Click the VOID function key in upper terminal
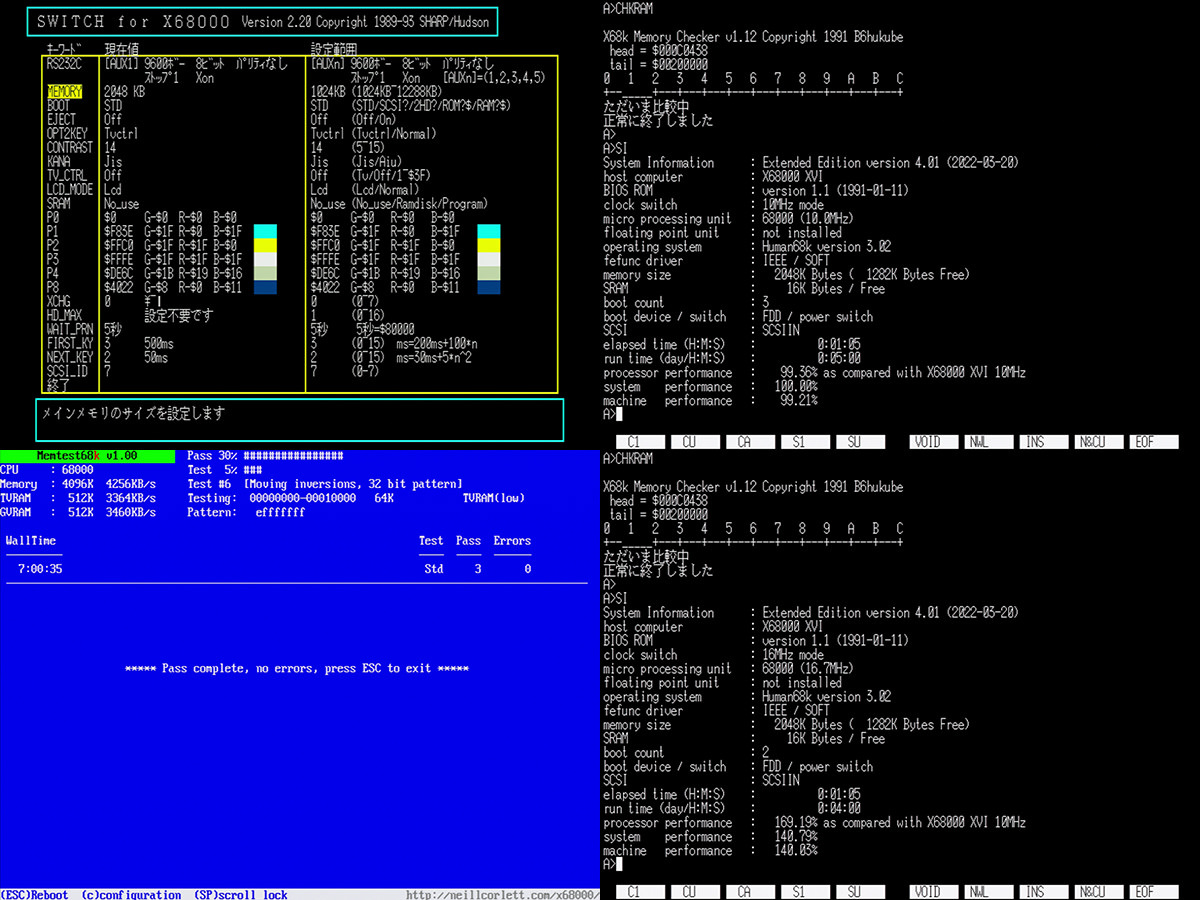Image resolution: width=1200 pixels, height=900 pixels. tap(927, 442)
